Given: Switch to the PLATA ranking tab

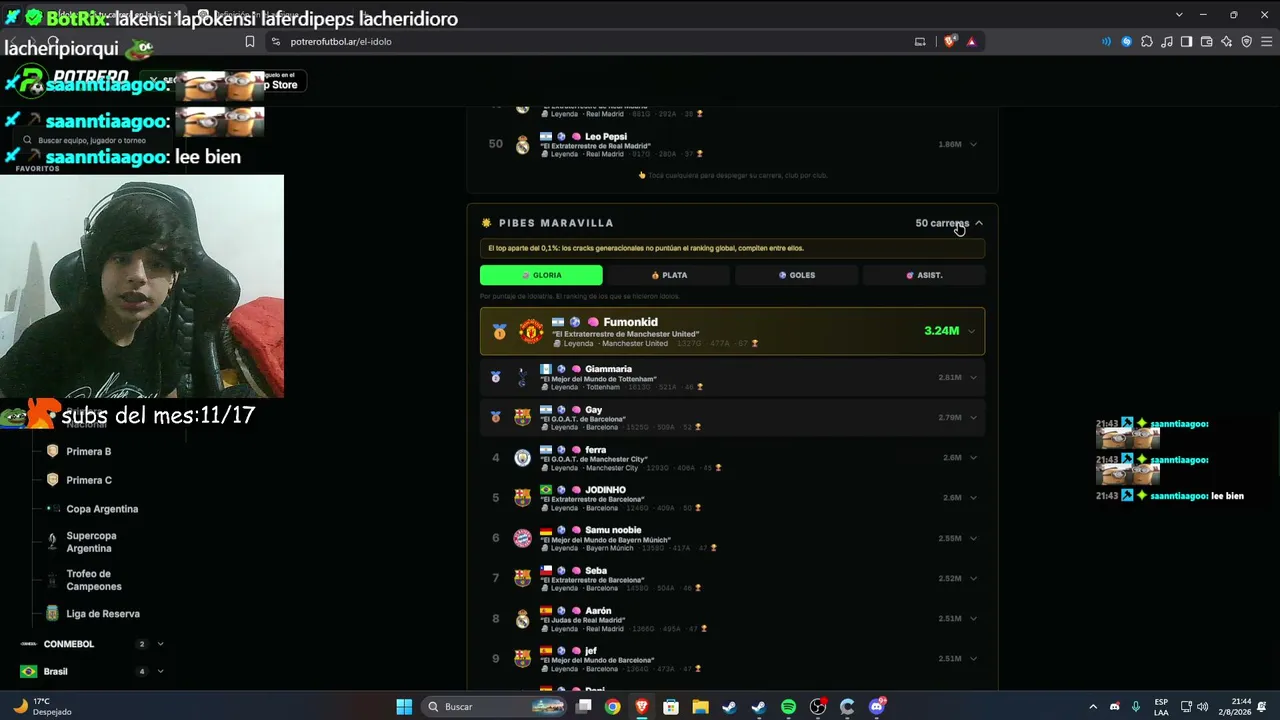Looking at the screenshot, I should pos(669,275).
